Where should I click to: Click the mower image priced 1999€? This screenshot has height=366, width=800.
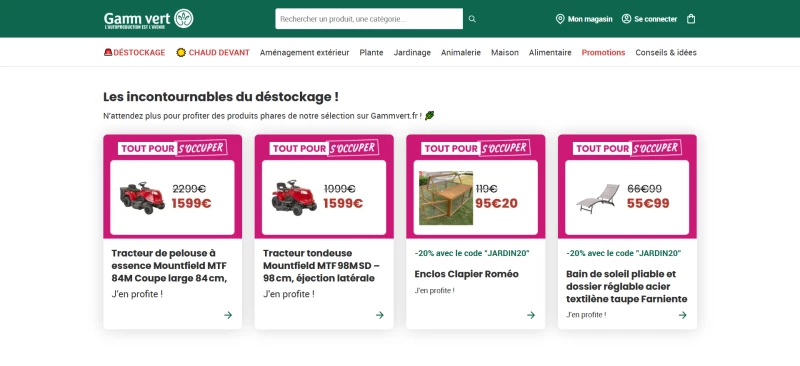tap(294, 198)
